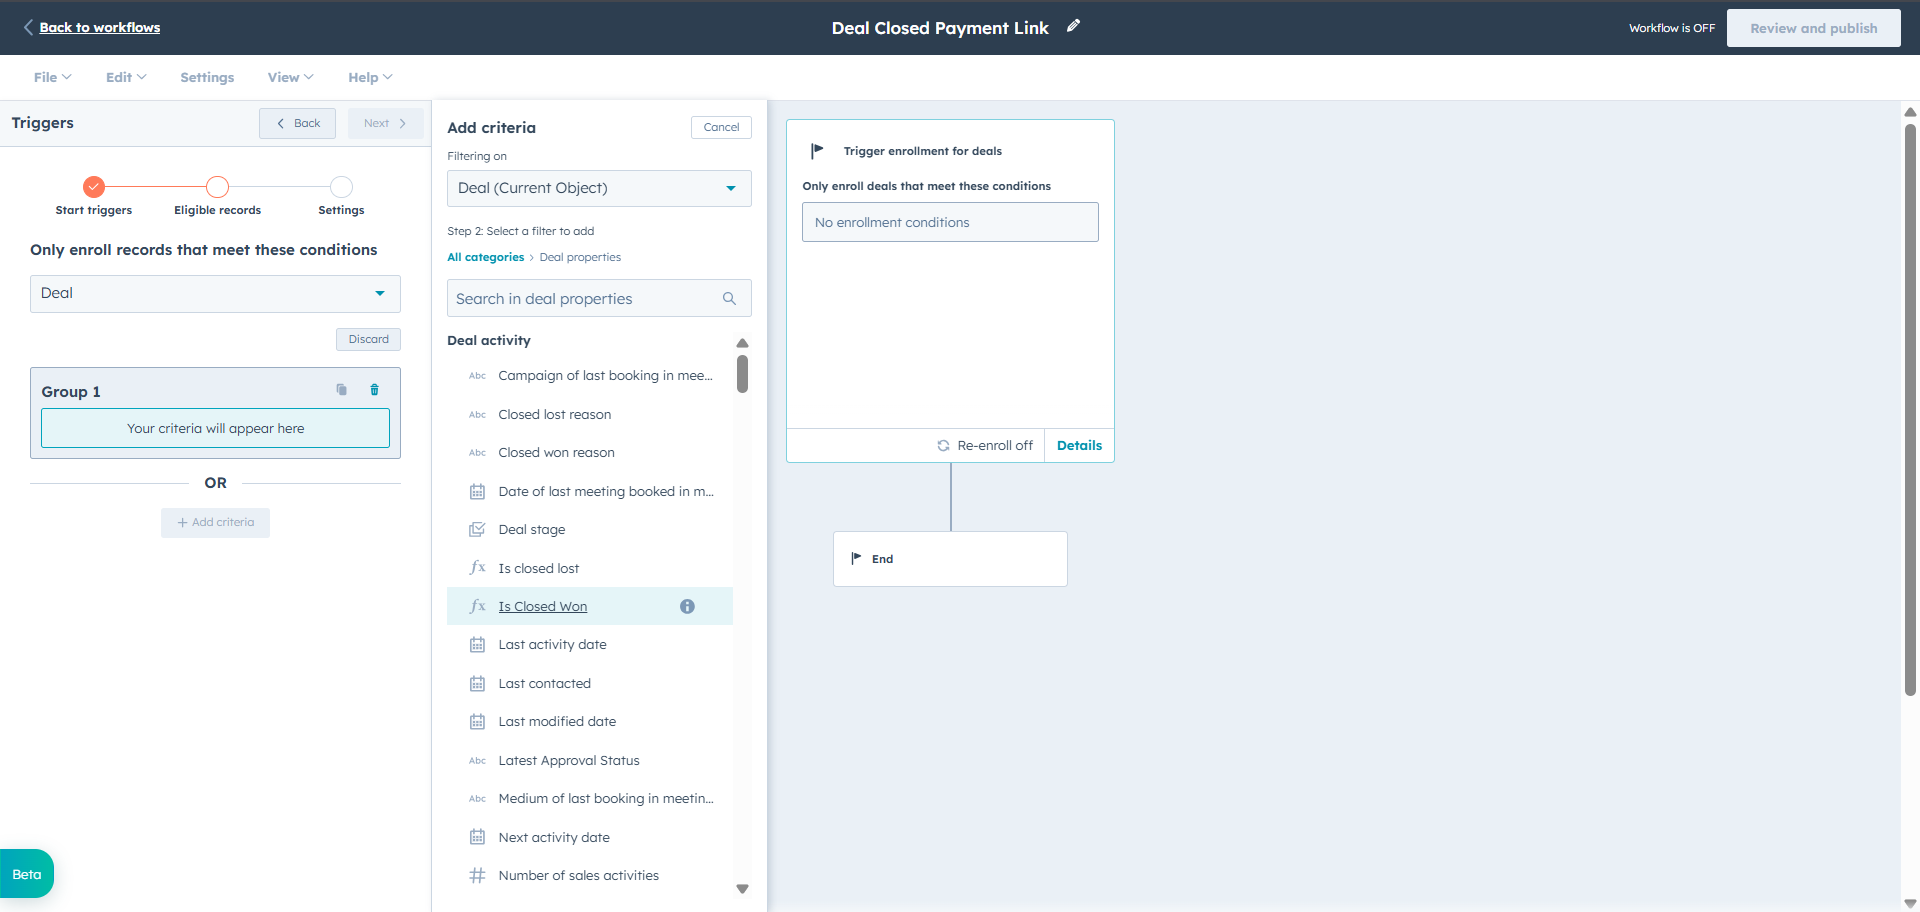Click the pencil icon to edit workflow name
The height and width of the screenshot is (912, 1920).
(1073, 26)
